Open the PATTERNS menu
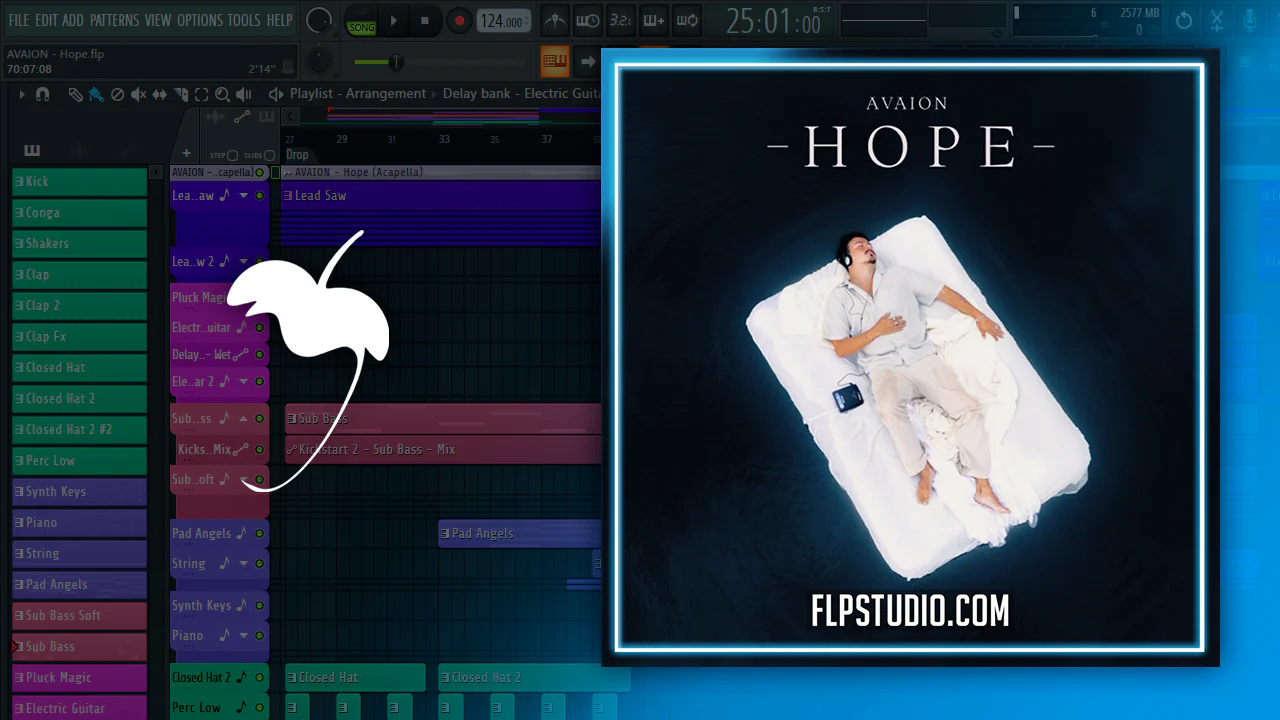The height and width of the screenshot is (720, 1280). pos(114,20)
